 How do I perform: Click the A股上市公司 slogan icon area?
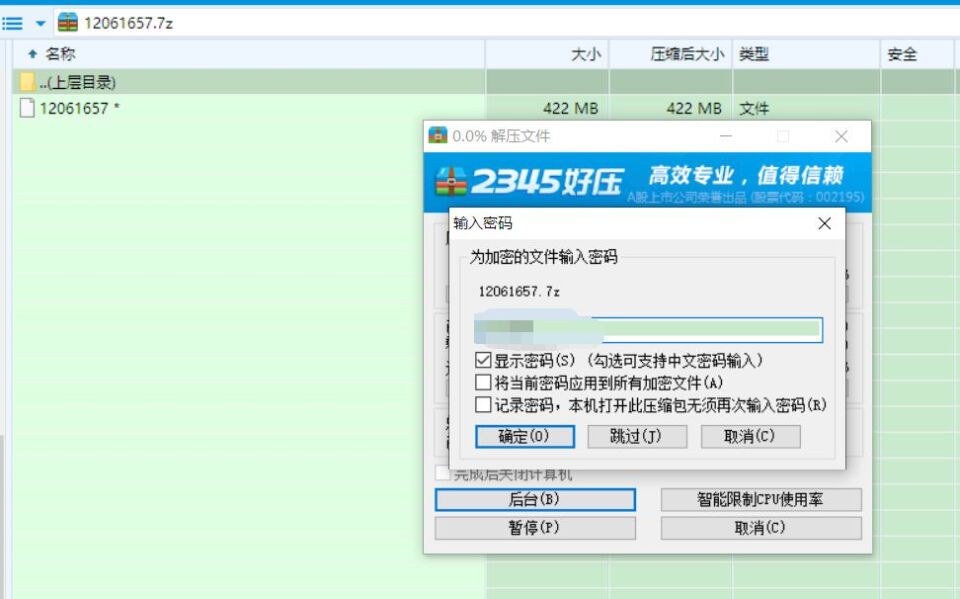745,196
